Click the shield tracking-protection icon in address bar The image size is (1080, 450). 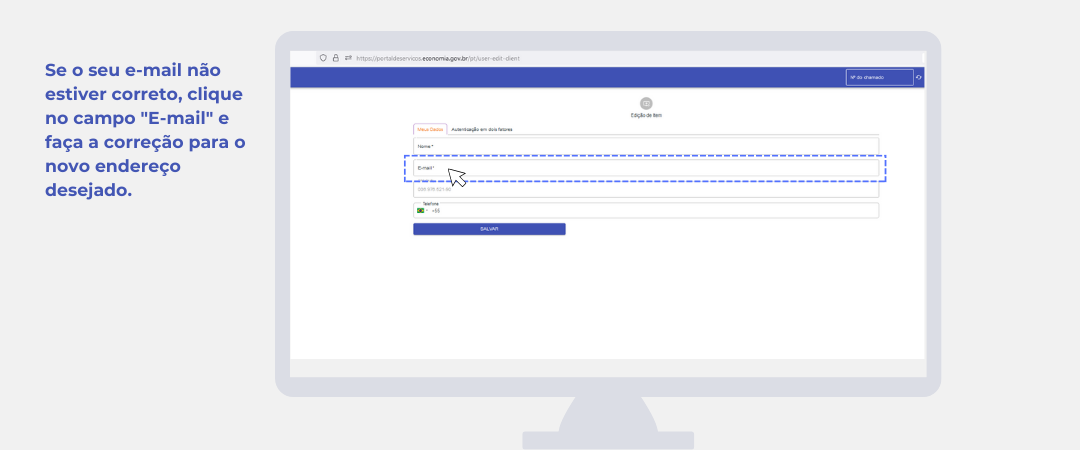click(x=323, y=59)
